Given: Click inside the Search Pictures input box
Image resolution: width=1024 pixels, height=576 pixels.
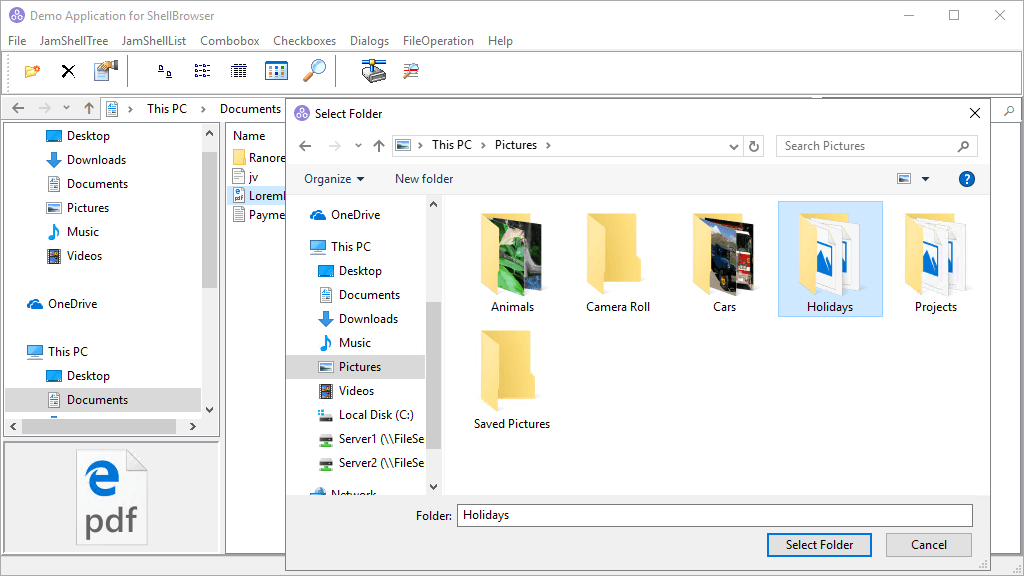Looking at the screenshot, I should [860, 146].
